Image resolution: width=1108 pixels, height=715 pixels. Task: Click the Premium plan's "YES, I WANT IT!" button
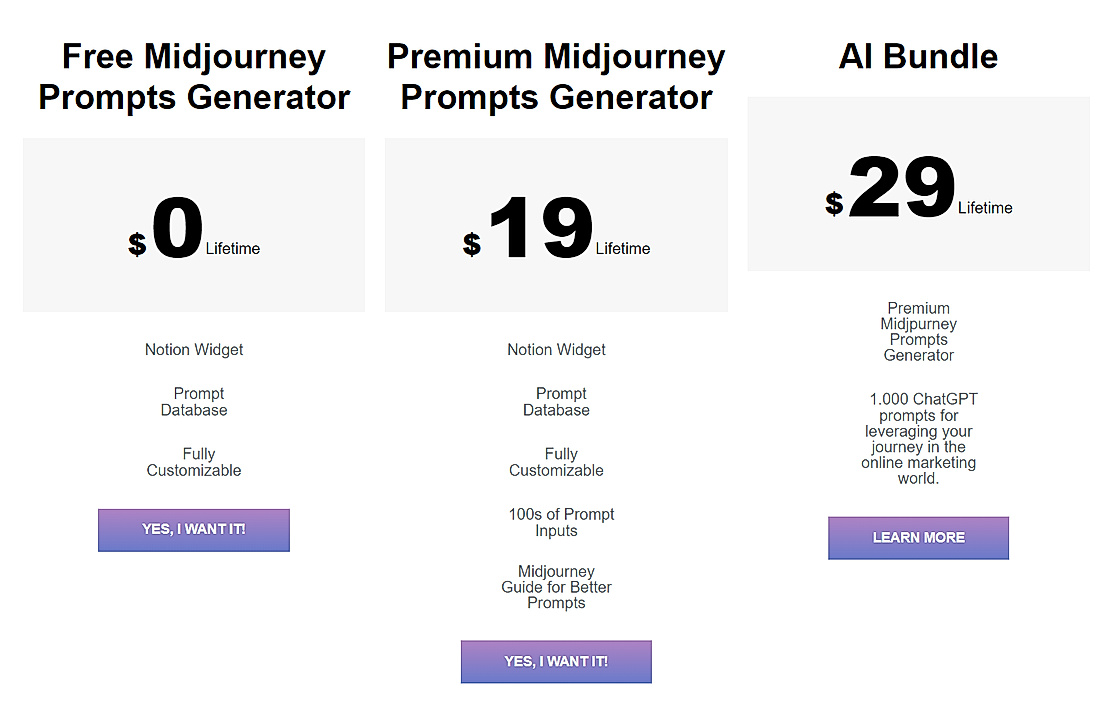[556, 662]
